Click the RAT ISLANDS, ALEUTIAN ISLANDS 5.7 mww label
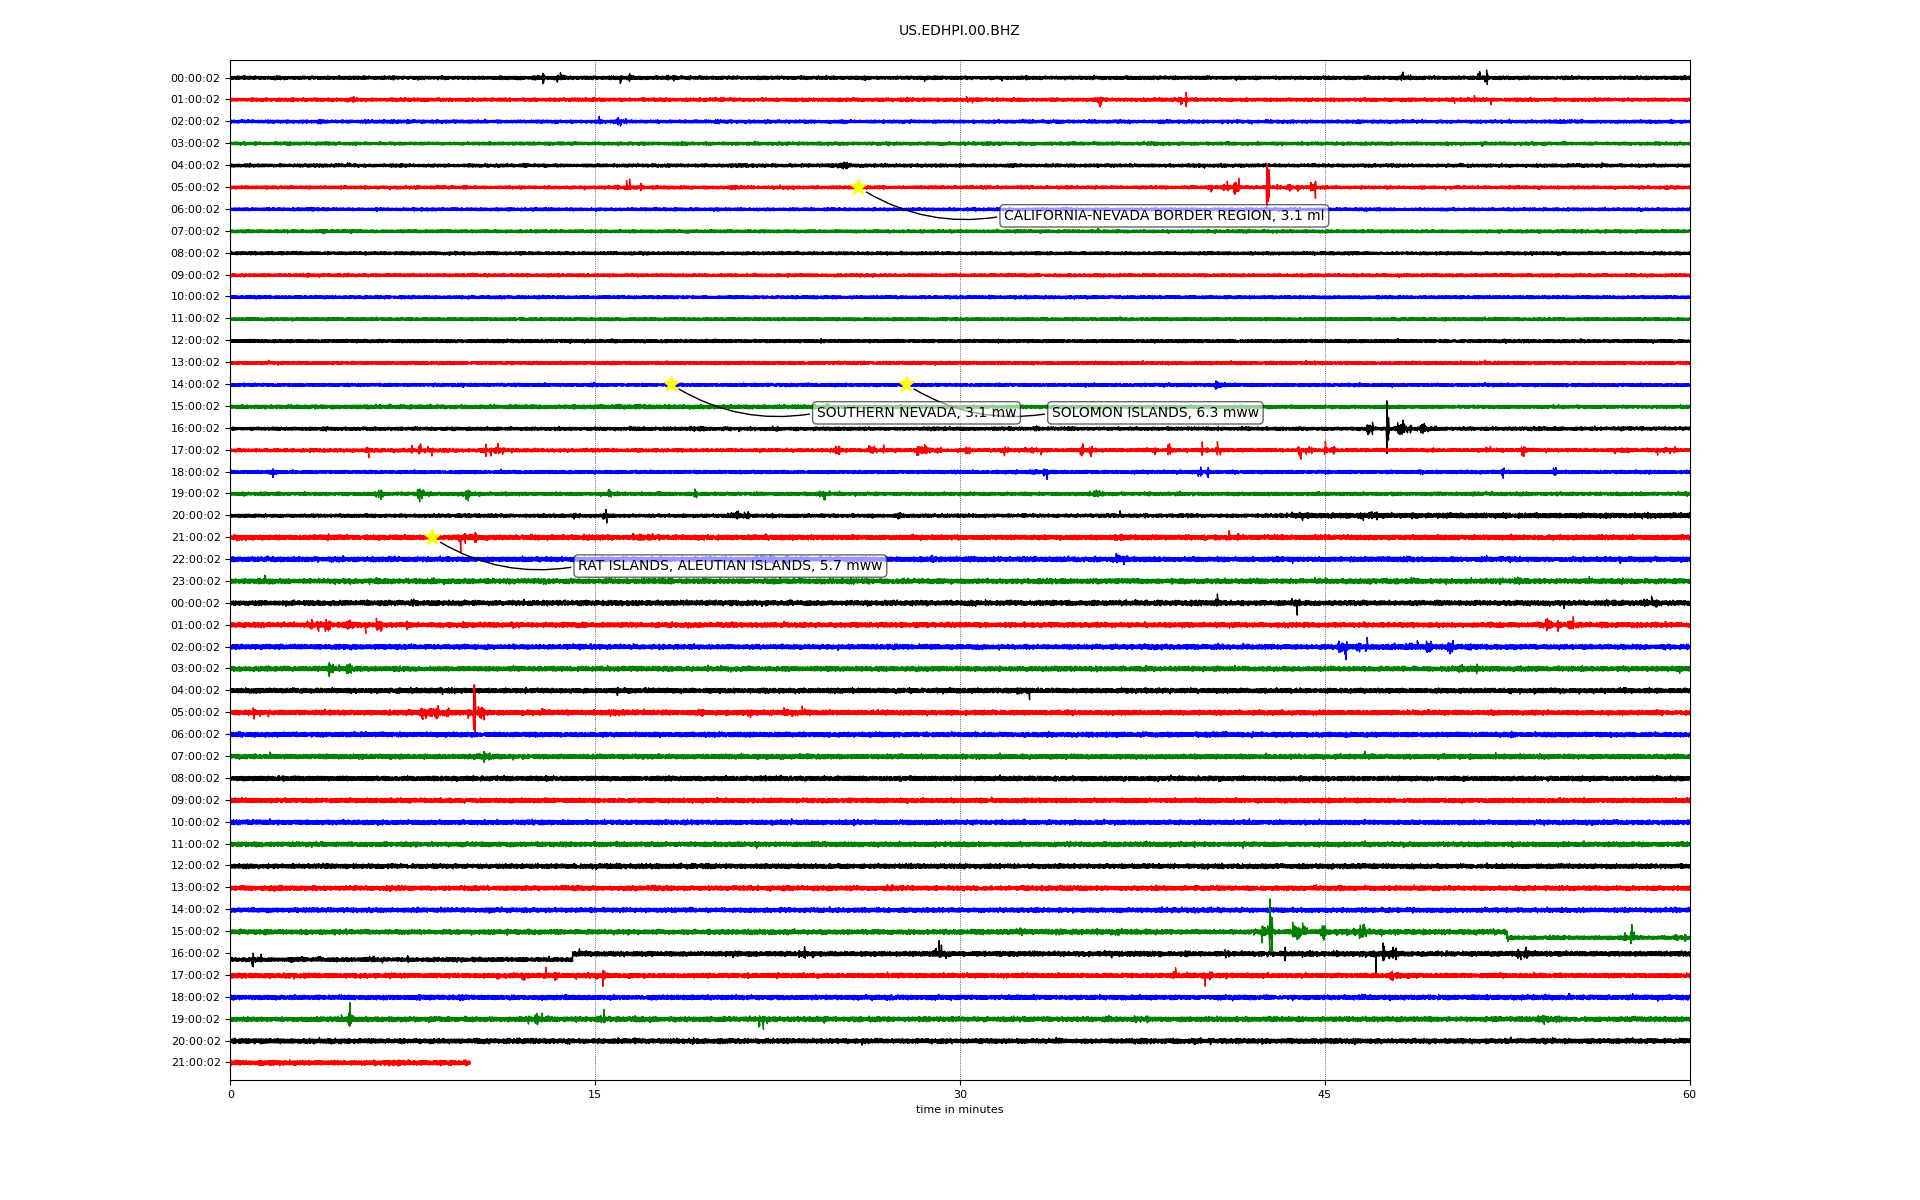Viewport: 1920px width, 1200px height. [x=730, y=566]
